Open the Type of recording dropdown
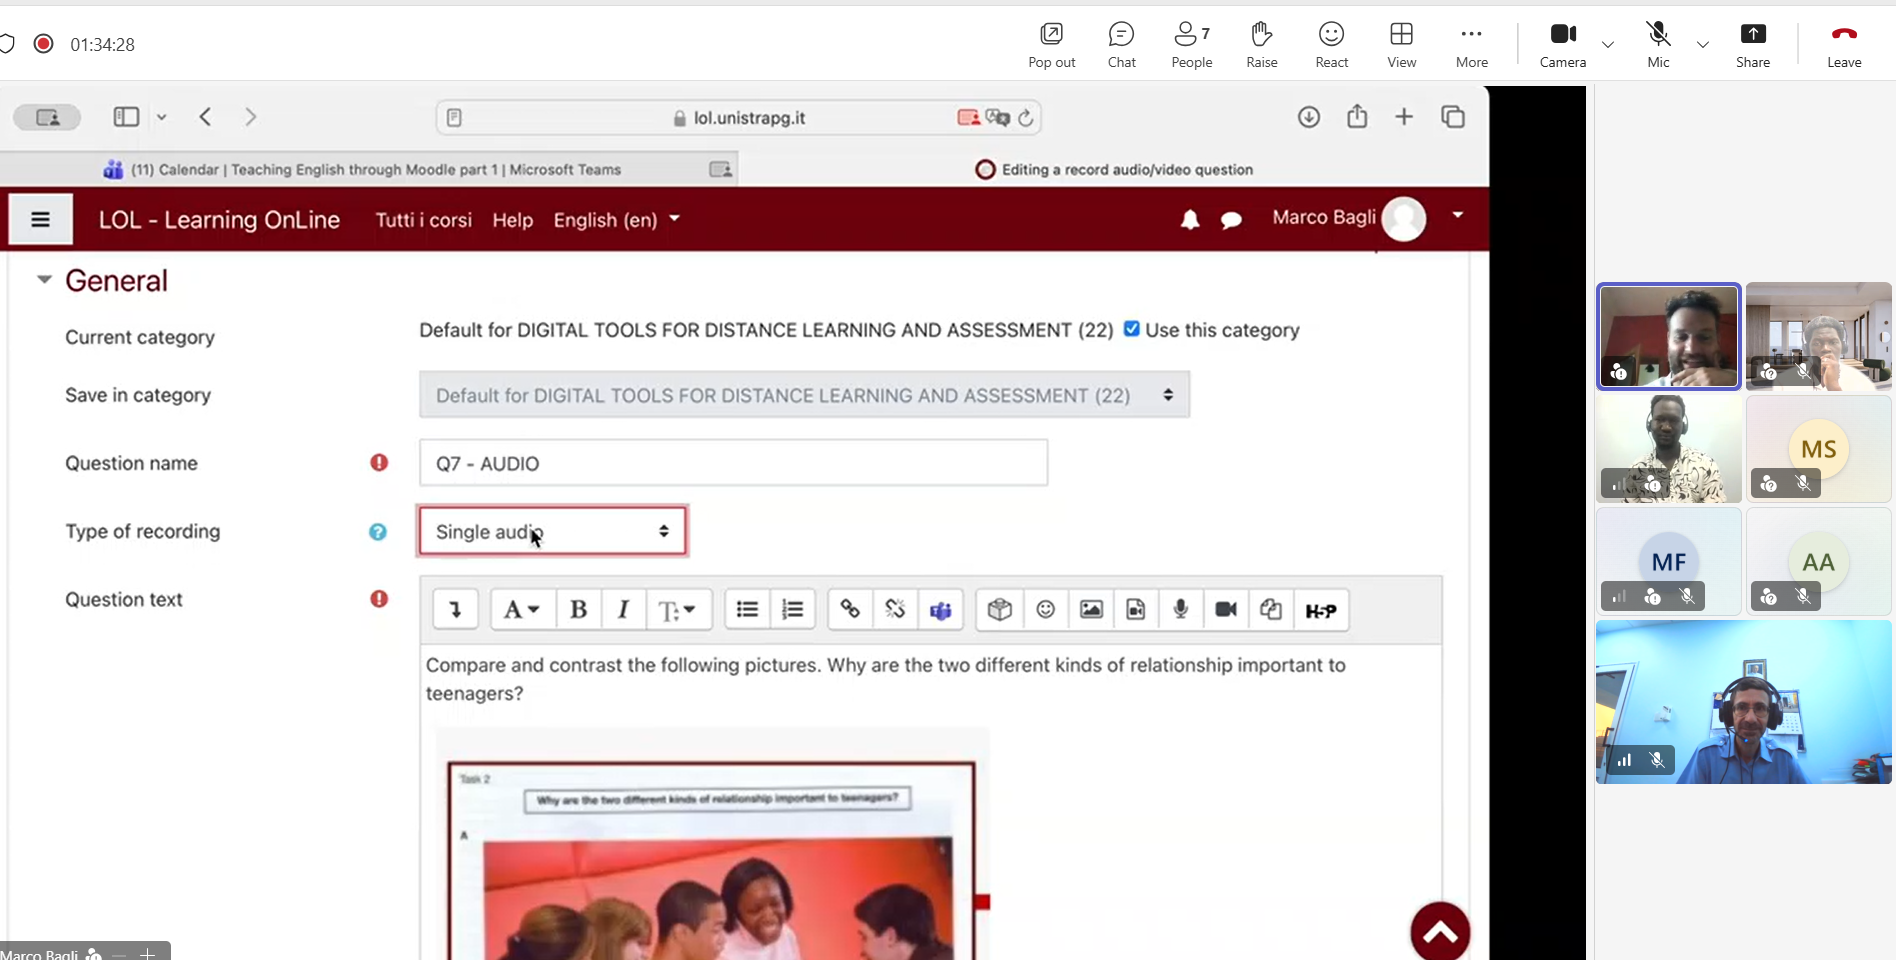The height and width of the screenshot is (960, 1896). coord(552,531)
